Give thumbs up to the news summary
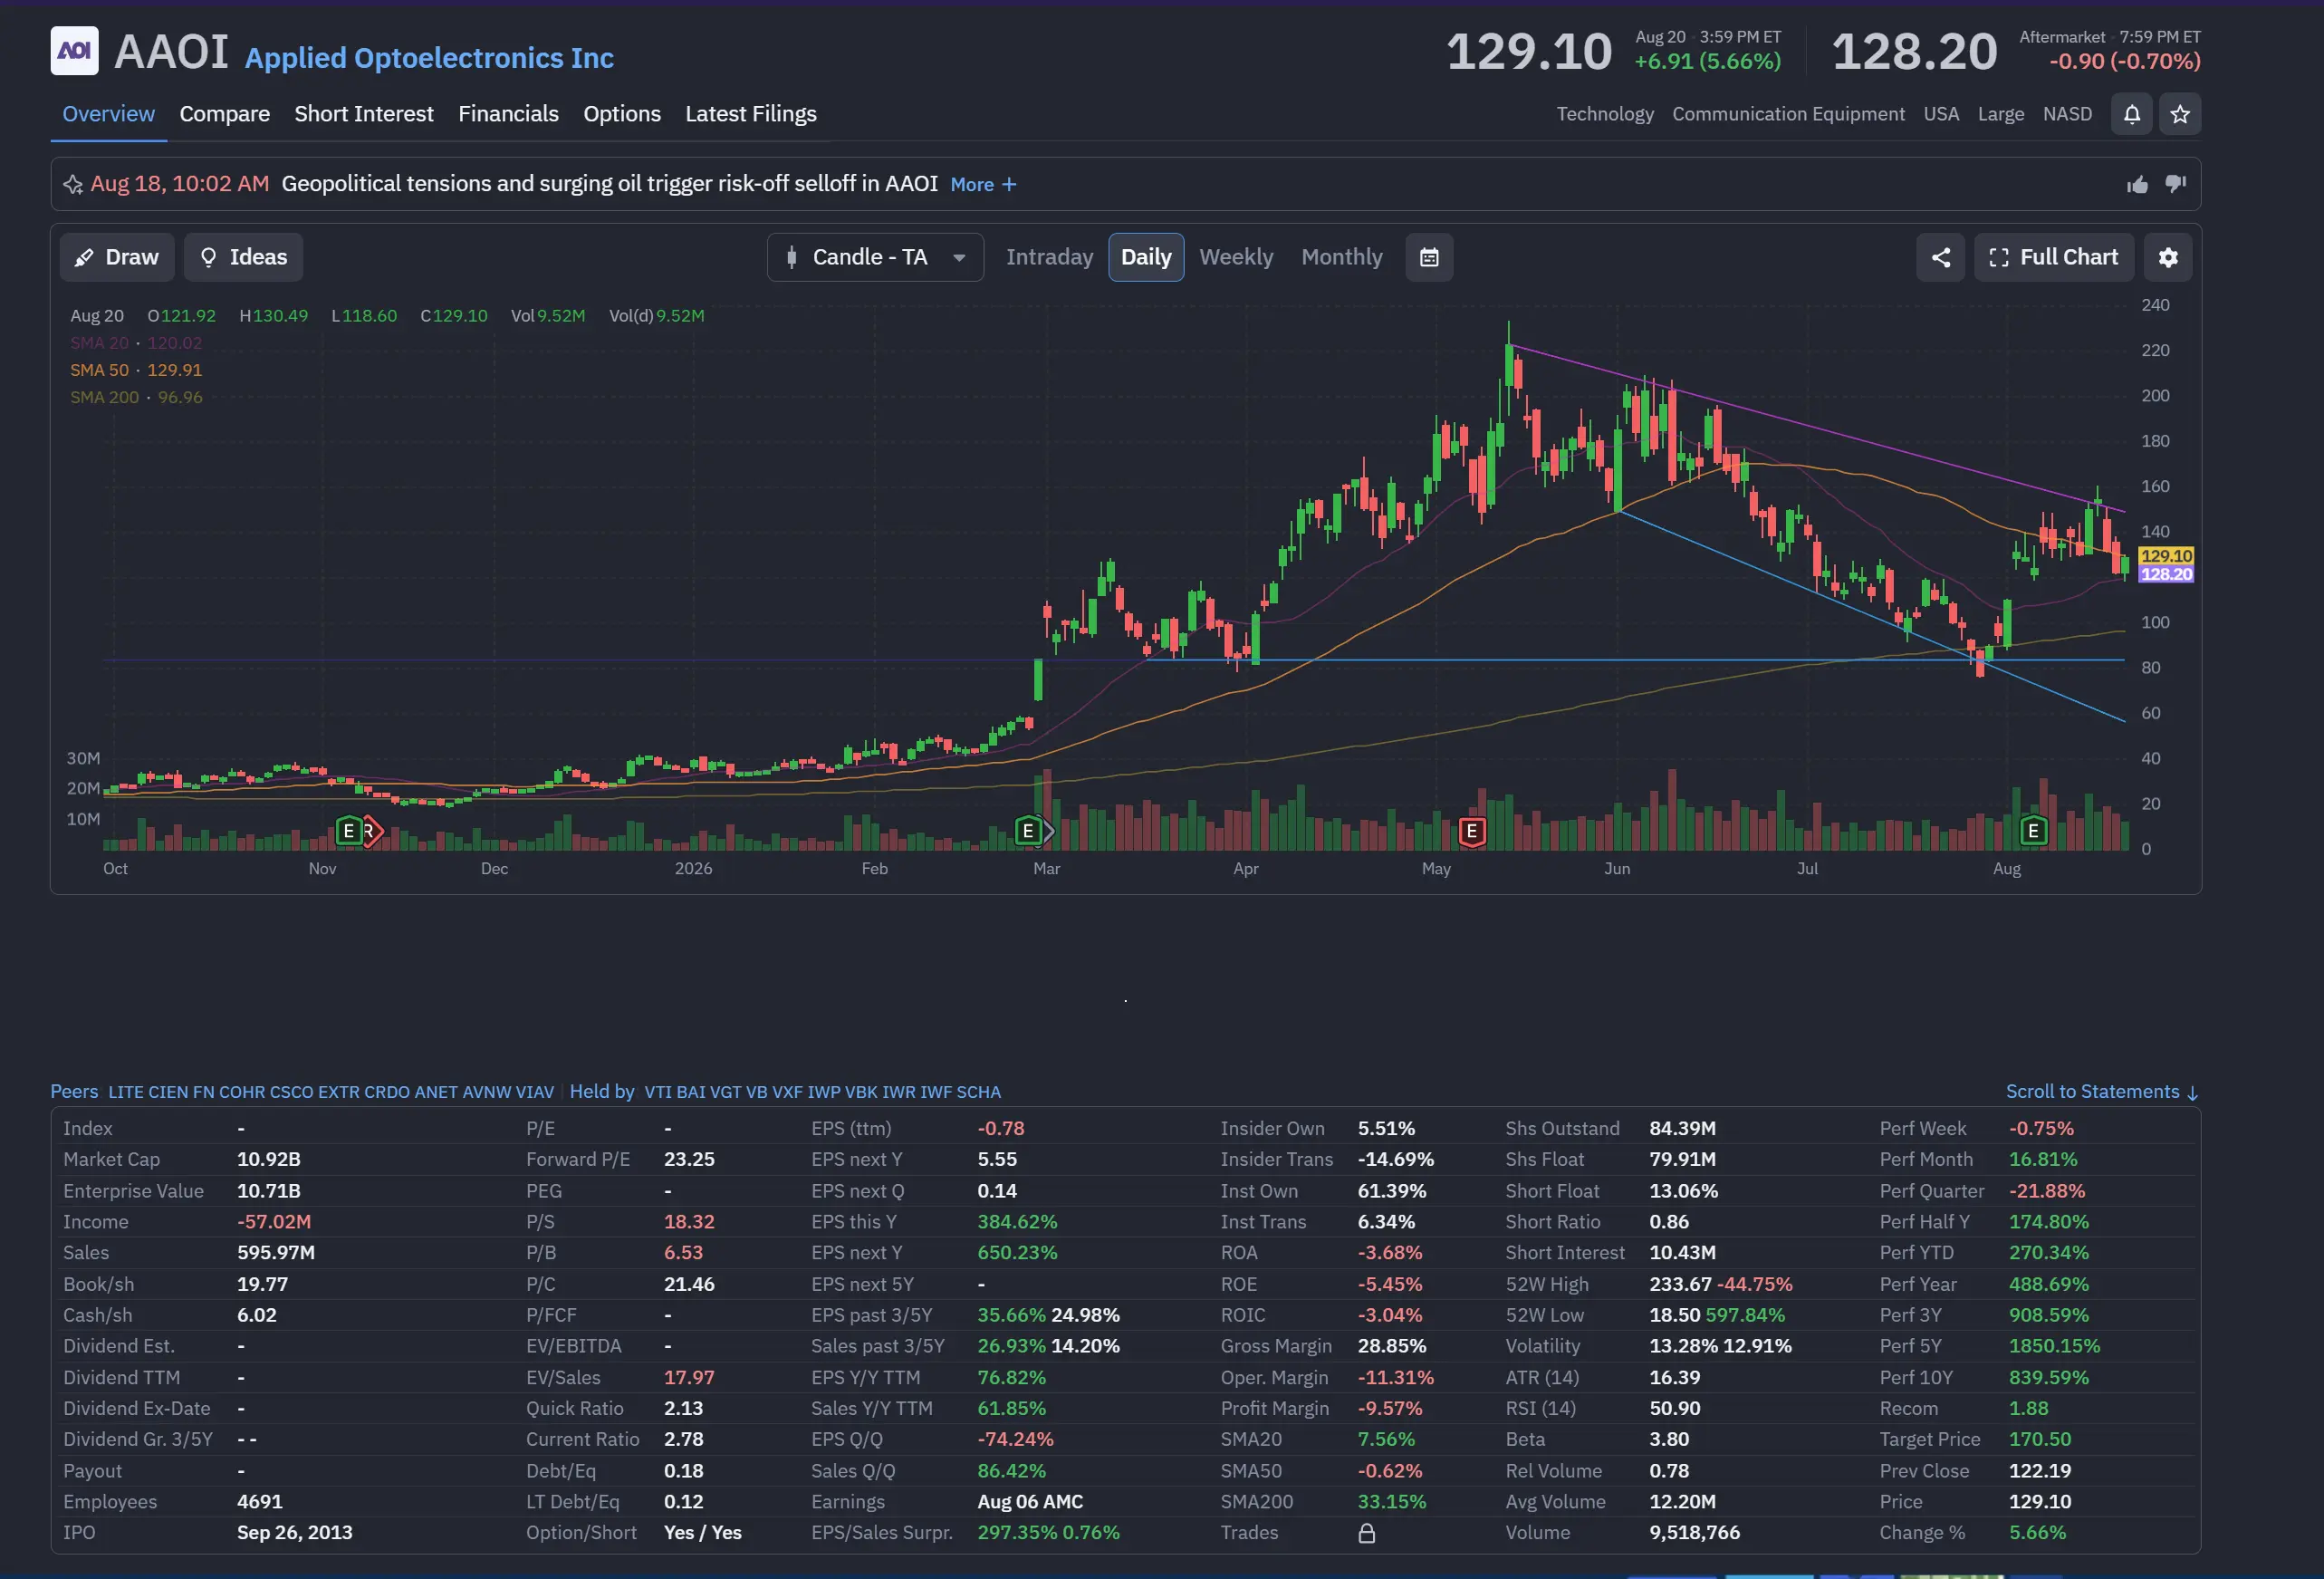The height and width of the screenshot is (1579, 2324). coord(2137,184)
